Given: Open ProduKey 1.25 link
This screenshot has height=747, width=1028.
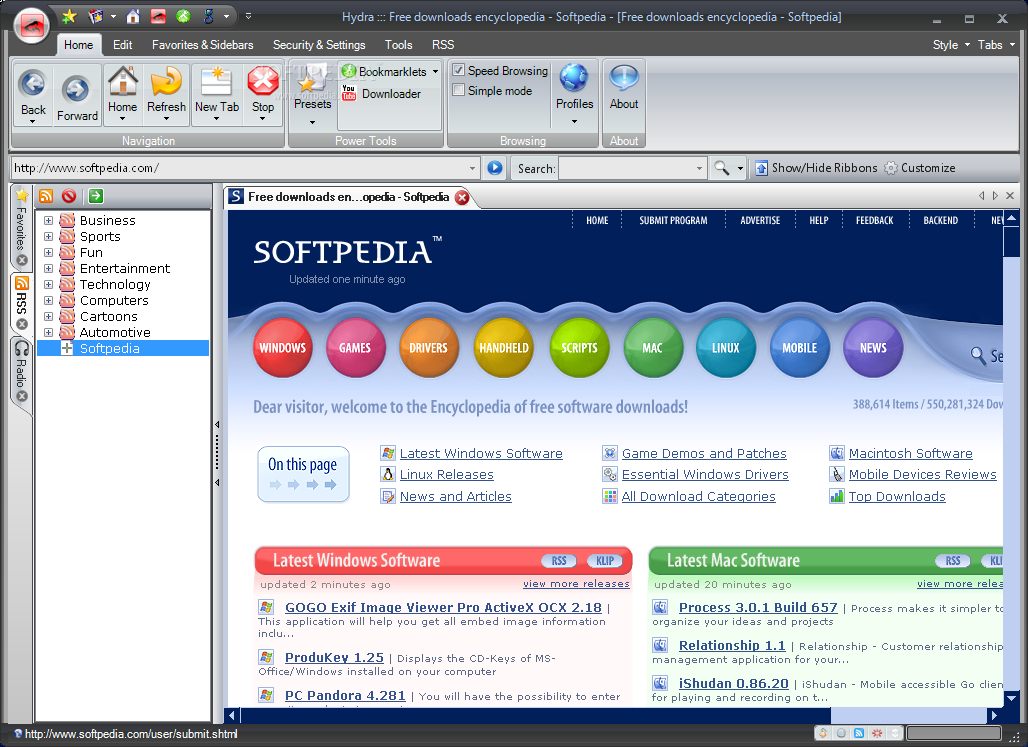Looking at the screenshot, I should (x=334, y=657).
